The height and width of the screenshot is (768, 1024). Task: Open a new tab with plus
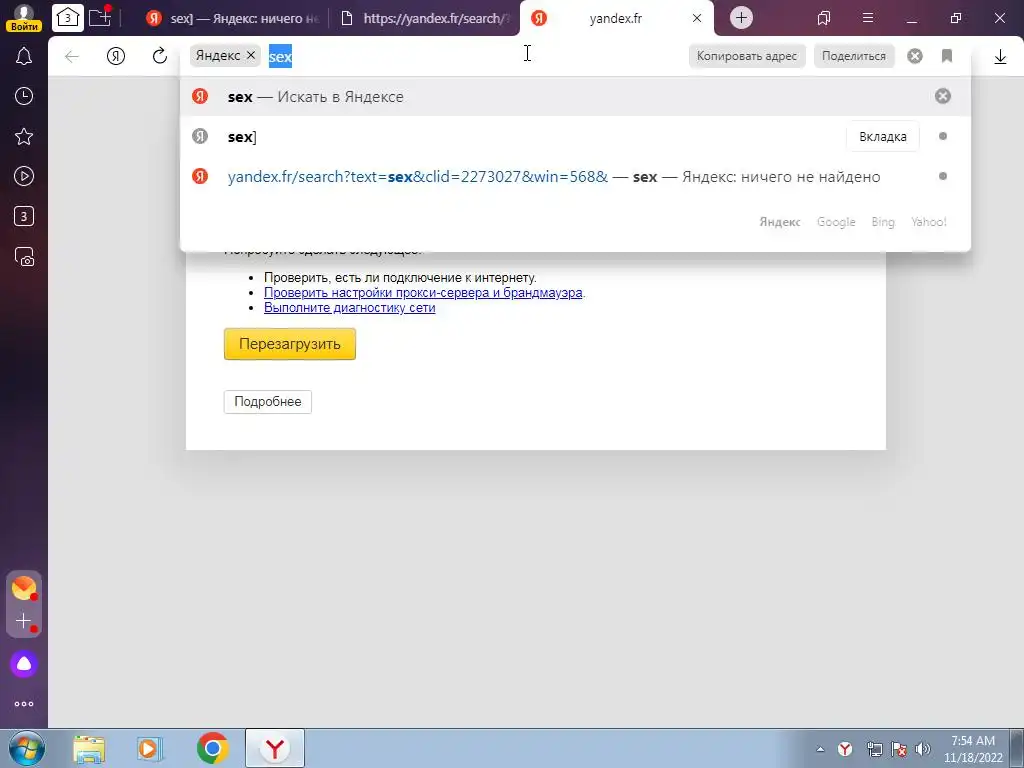coord(741,18)
